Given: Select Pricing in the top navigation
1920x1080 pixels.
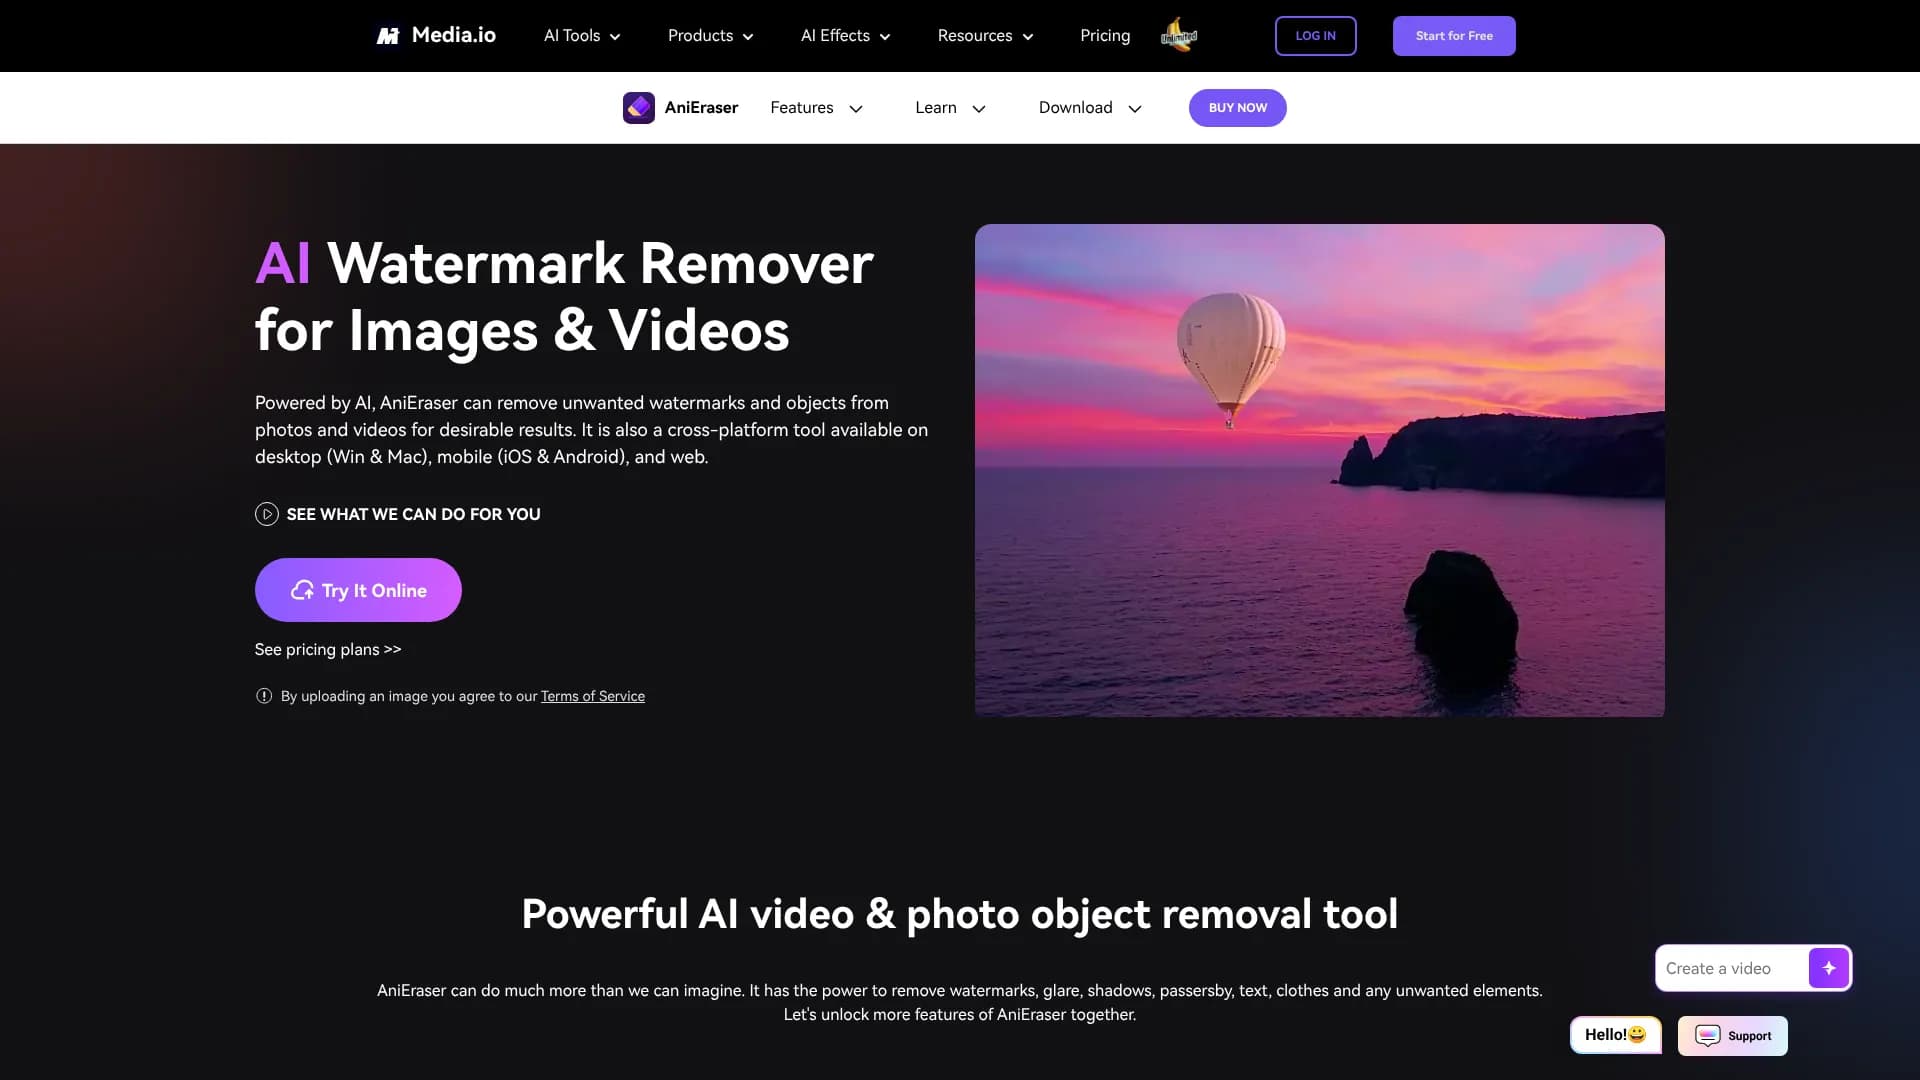Looking at the screenshot, I should click(x=1104, y=35).
